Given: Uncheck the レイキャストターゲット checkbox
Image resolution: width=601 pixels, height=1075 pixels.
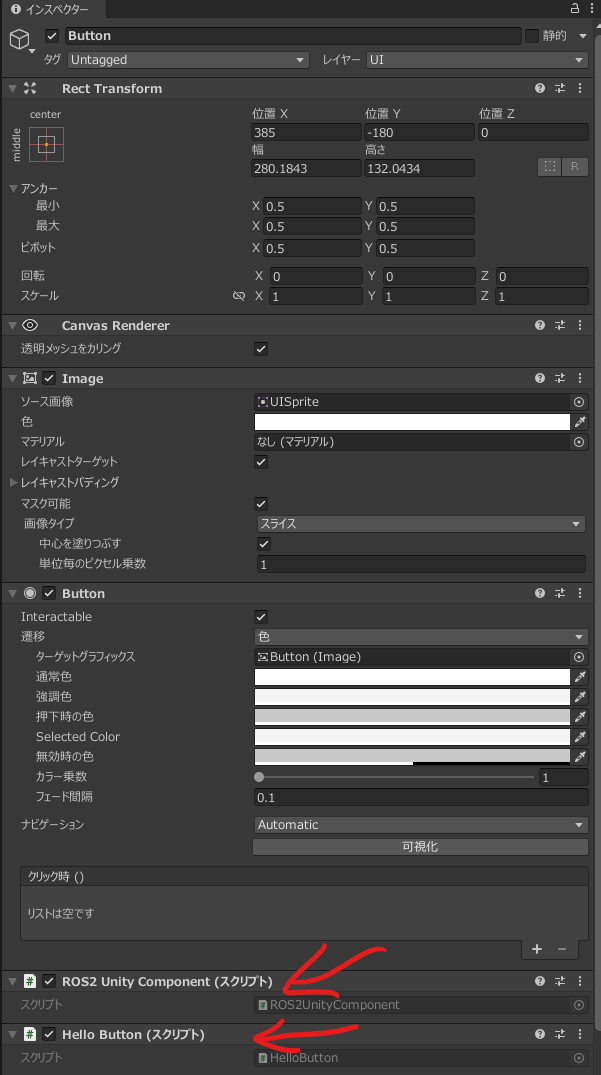Looking at the screenshot, I should (x=261, y=462).
